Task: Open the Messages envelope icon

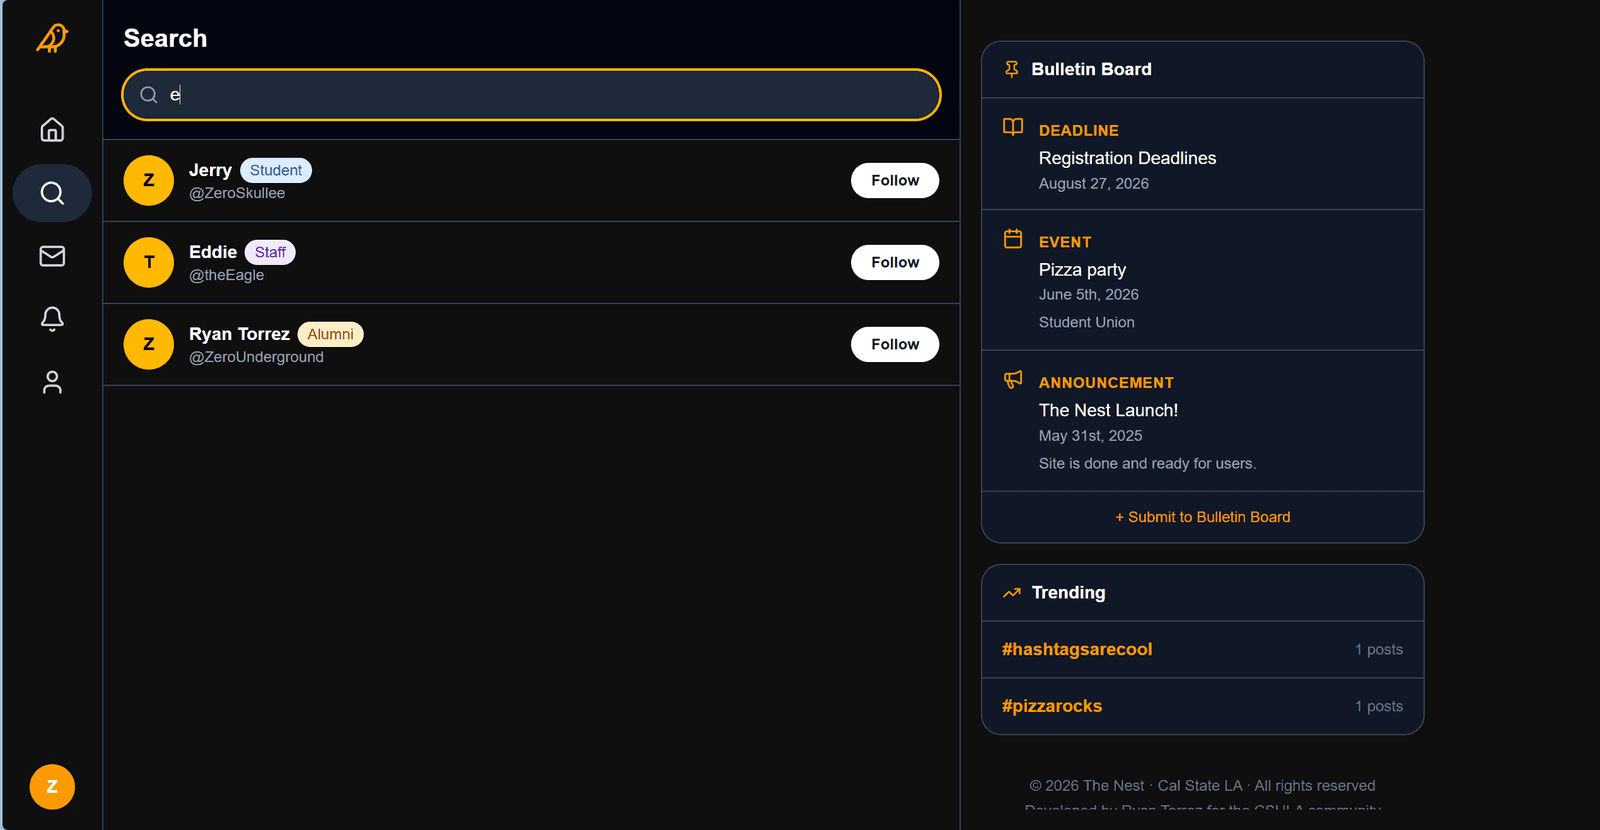Action: click(52, 256)
